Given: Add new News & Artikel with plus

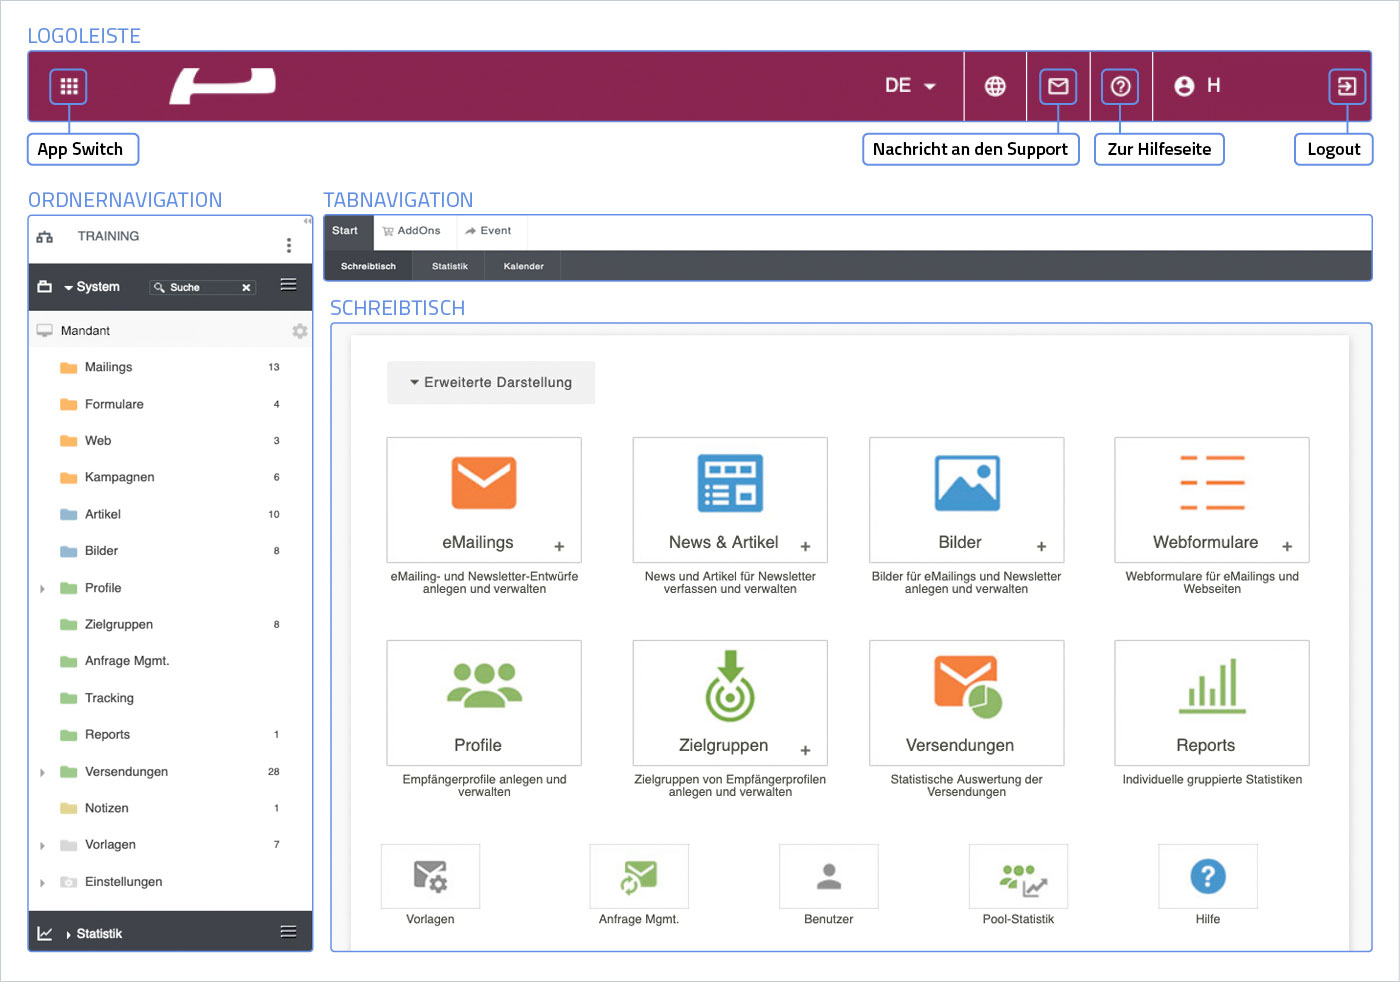Looking at the screenshot, I should pyautogui.click(x=805, y=547).
